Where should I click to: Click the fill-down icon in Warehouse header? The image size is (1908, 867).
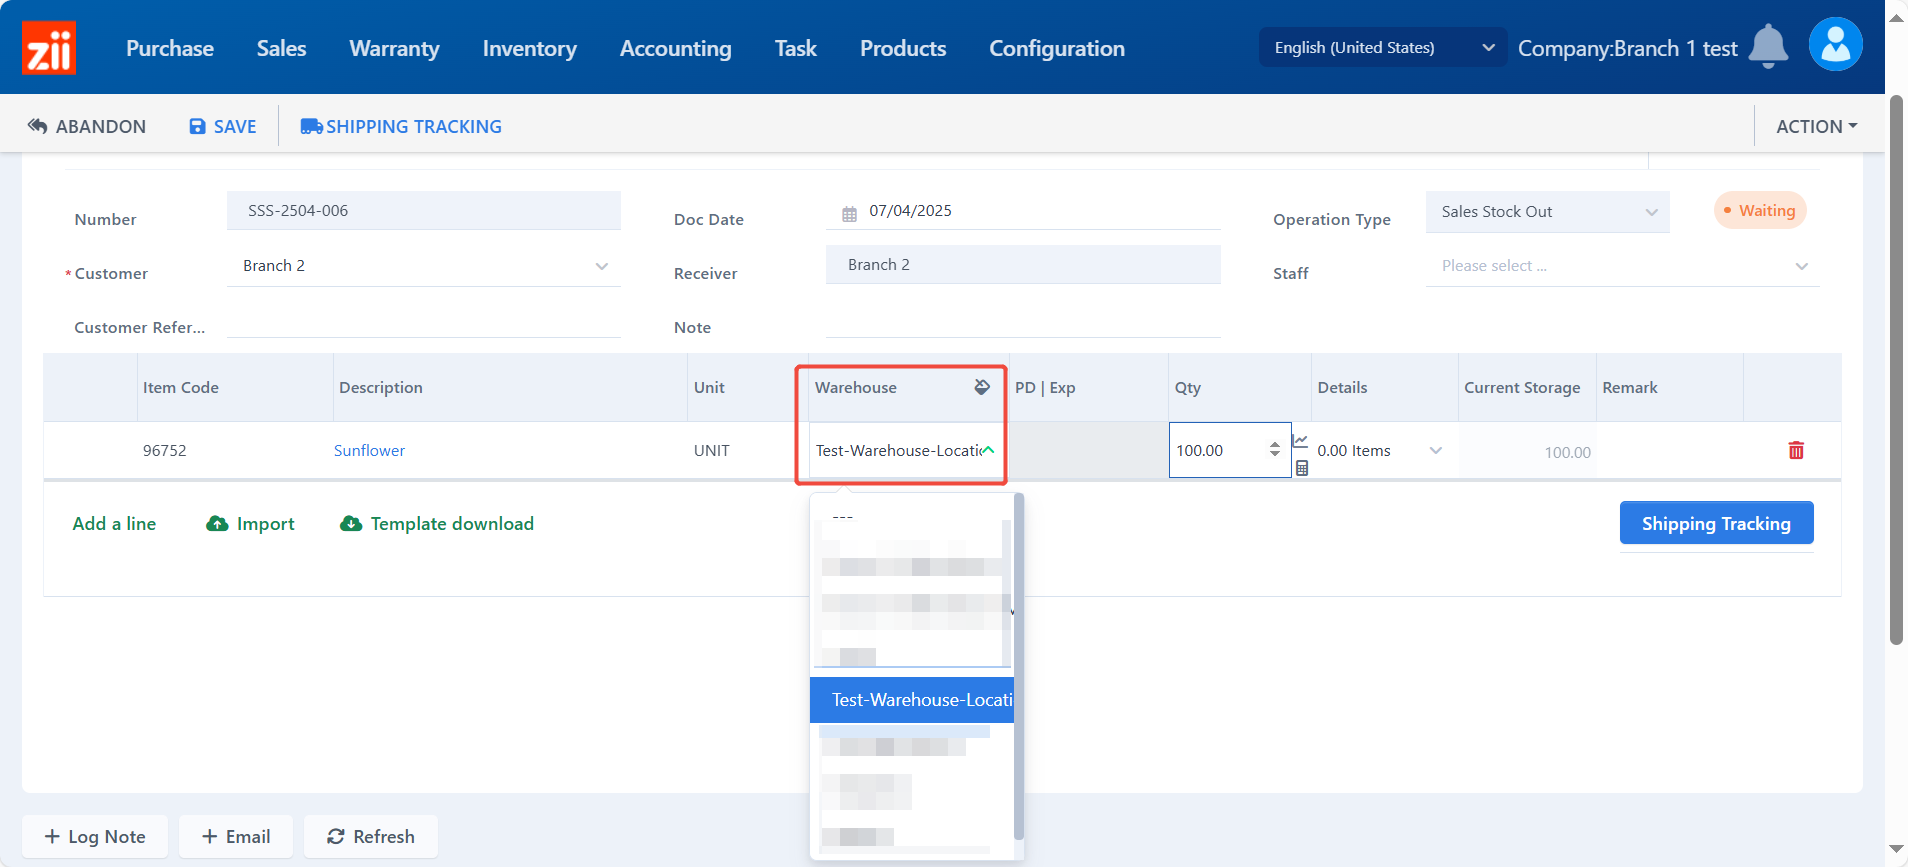[x=982, y=387]
